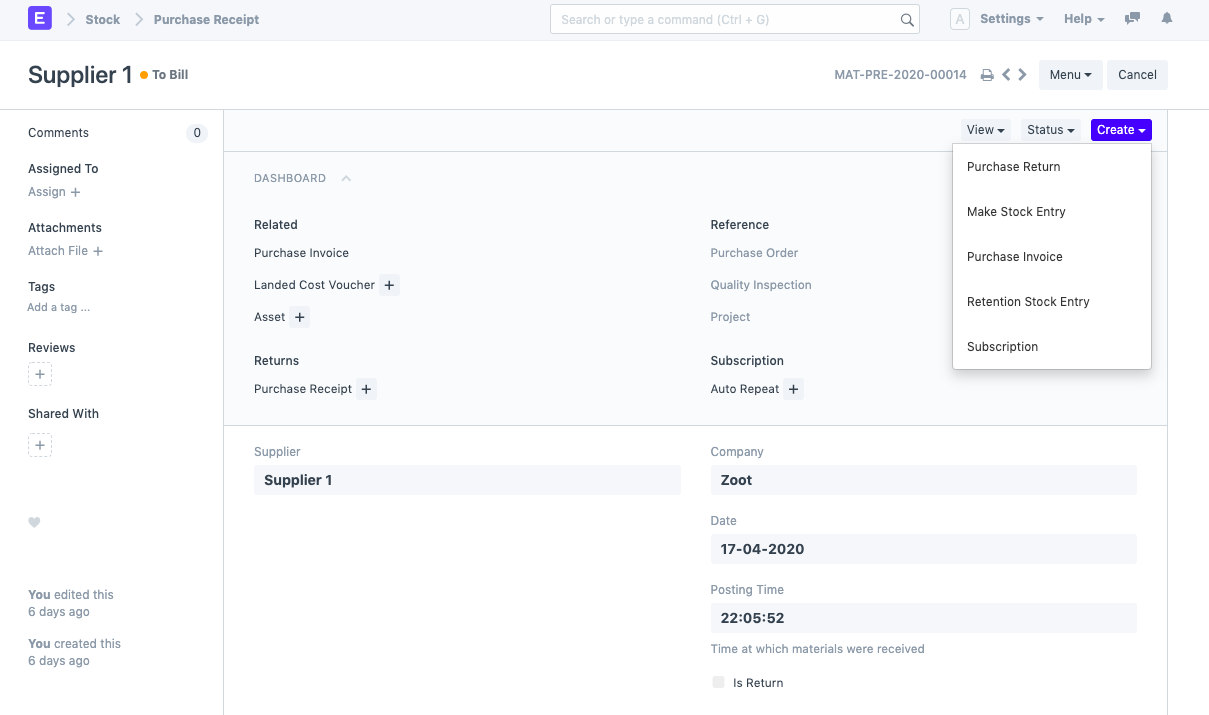This screenshot has width=1209, height=715.
Task: Click the ERPNext home logo icon
Action: coord(40,19)
